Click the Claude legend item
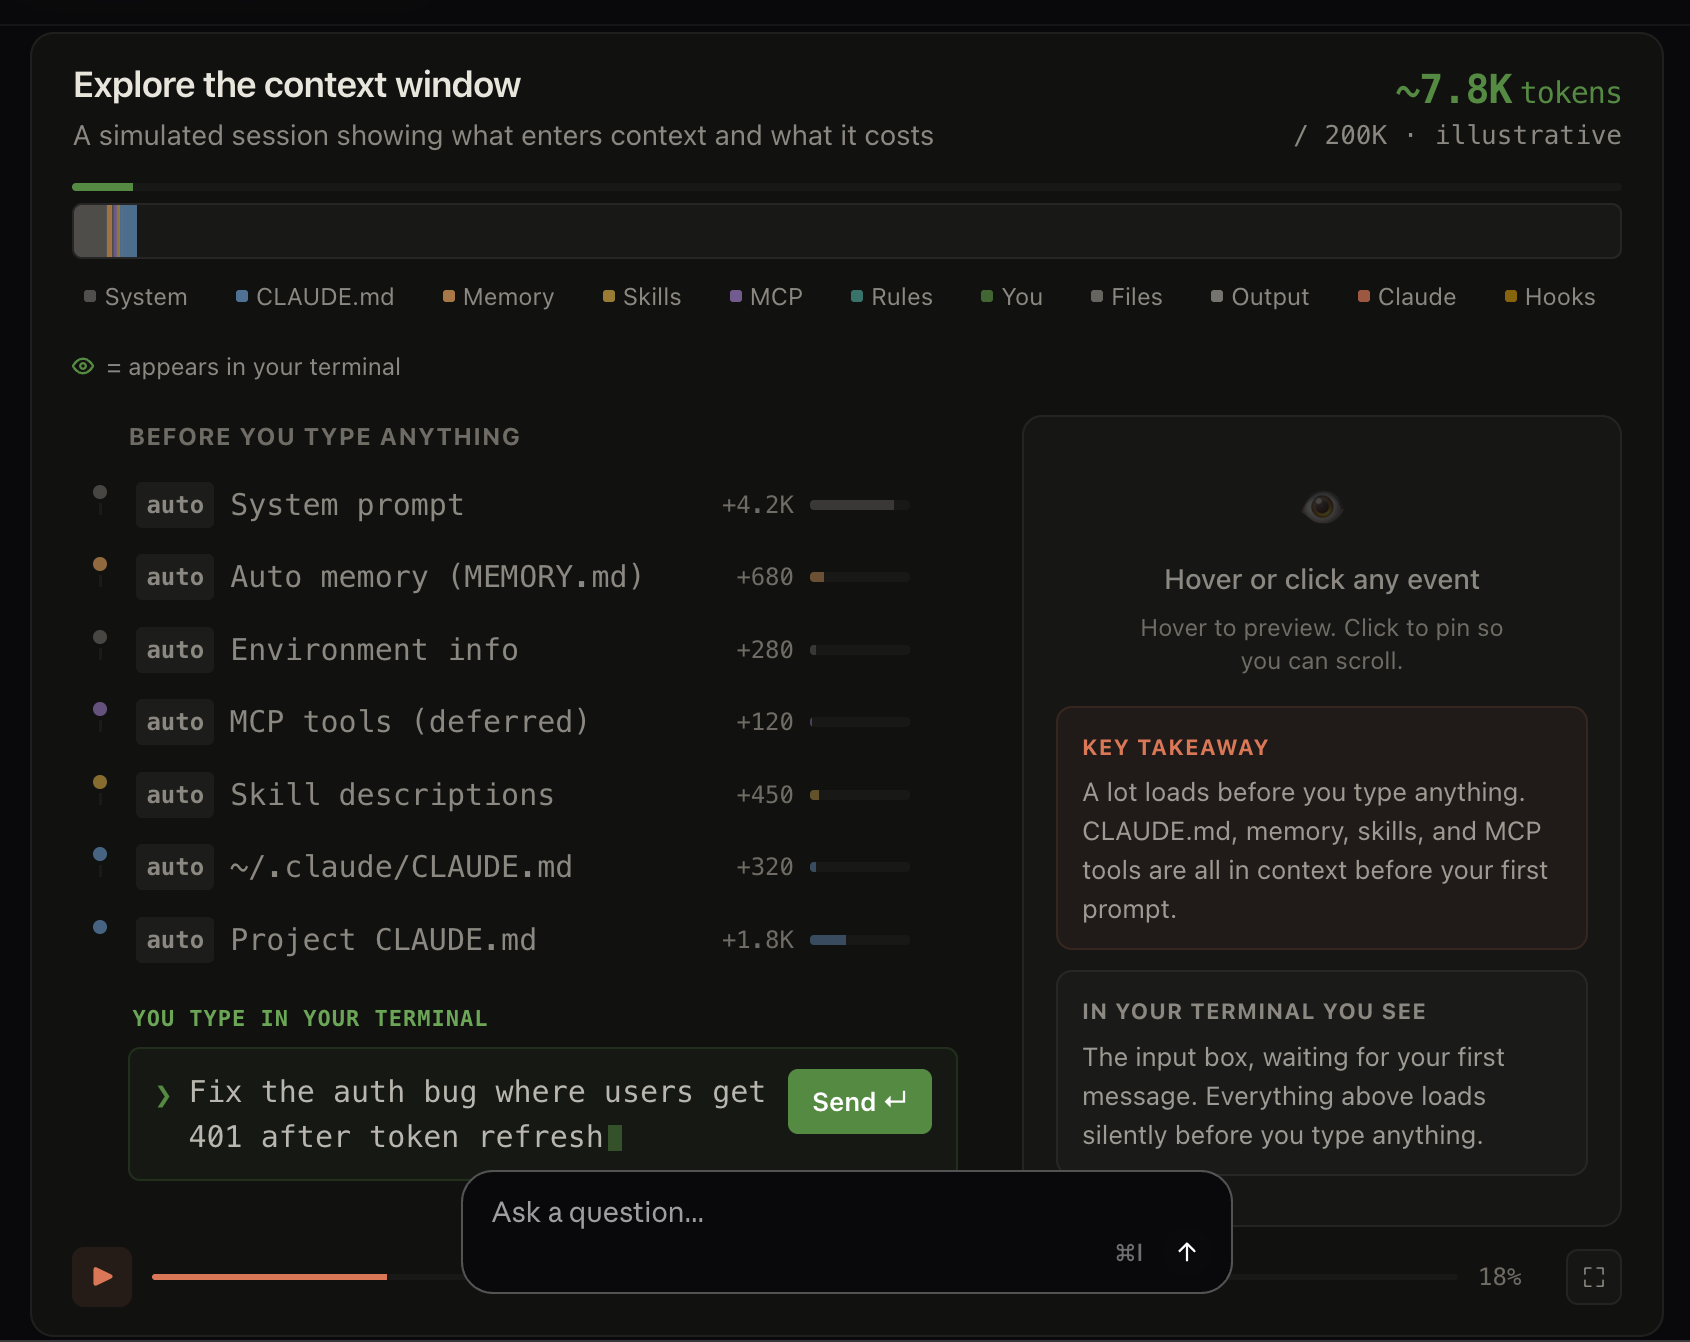1690x1342 pixels. pos(1407,297)
